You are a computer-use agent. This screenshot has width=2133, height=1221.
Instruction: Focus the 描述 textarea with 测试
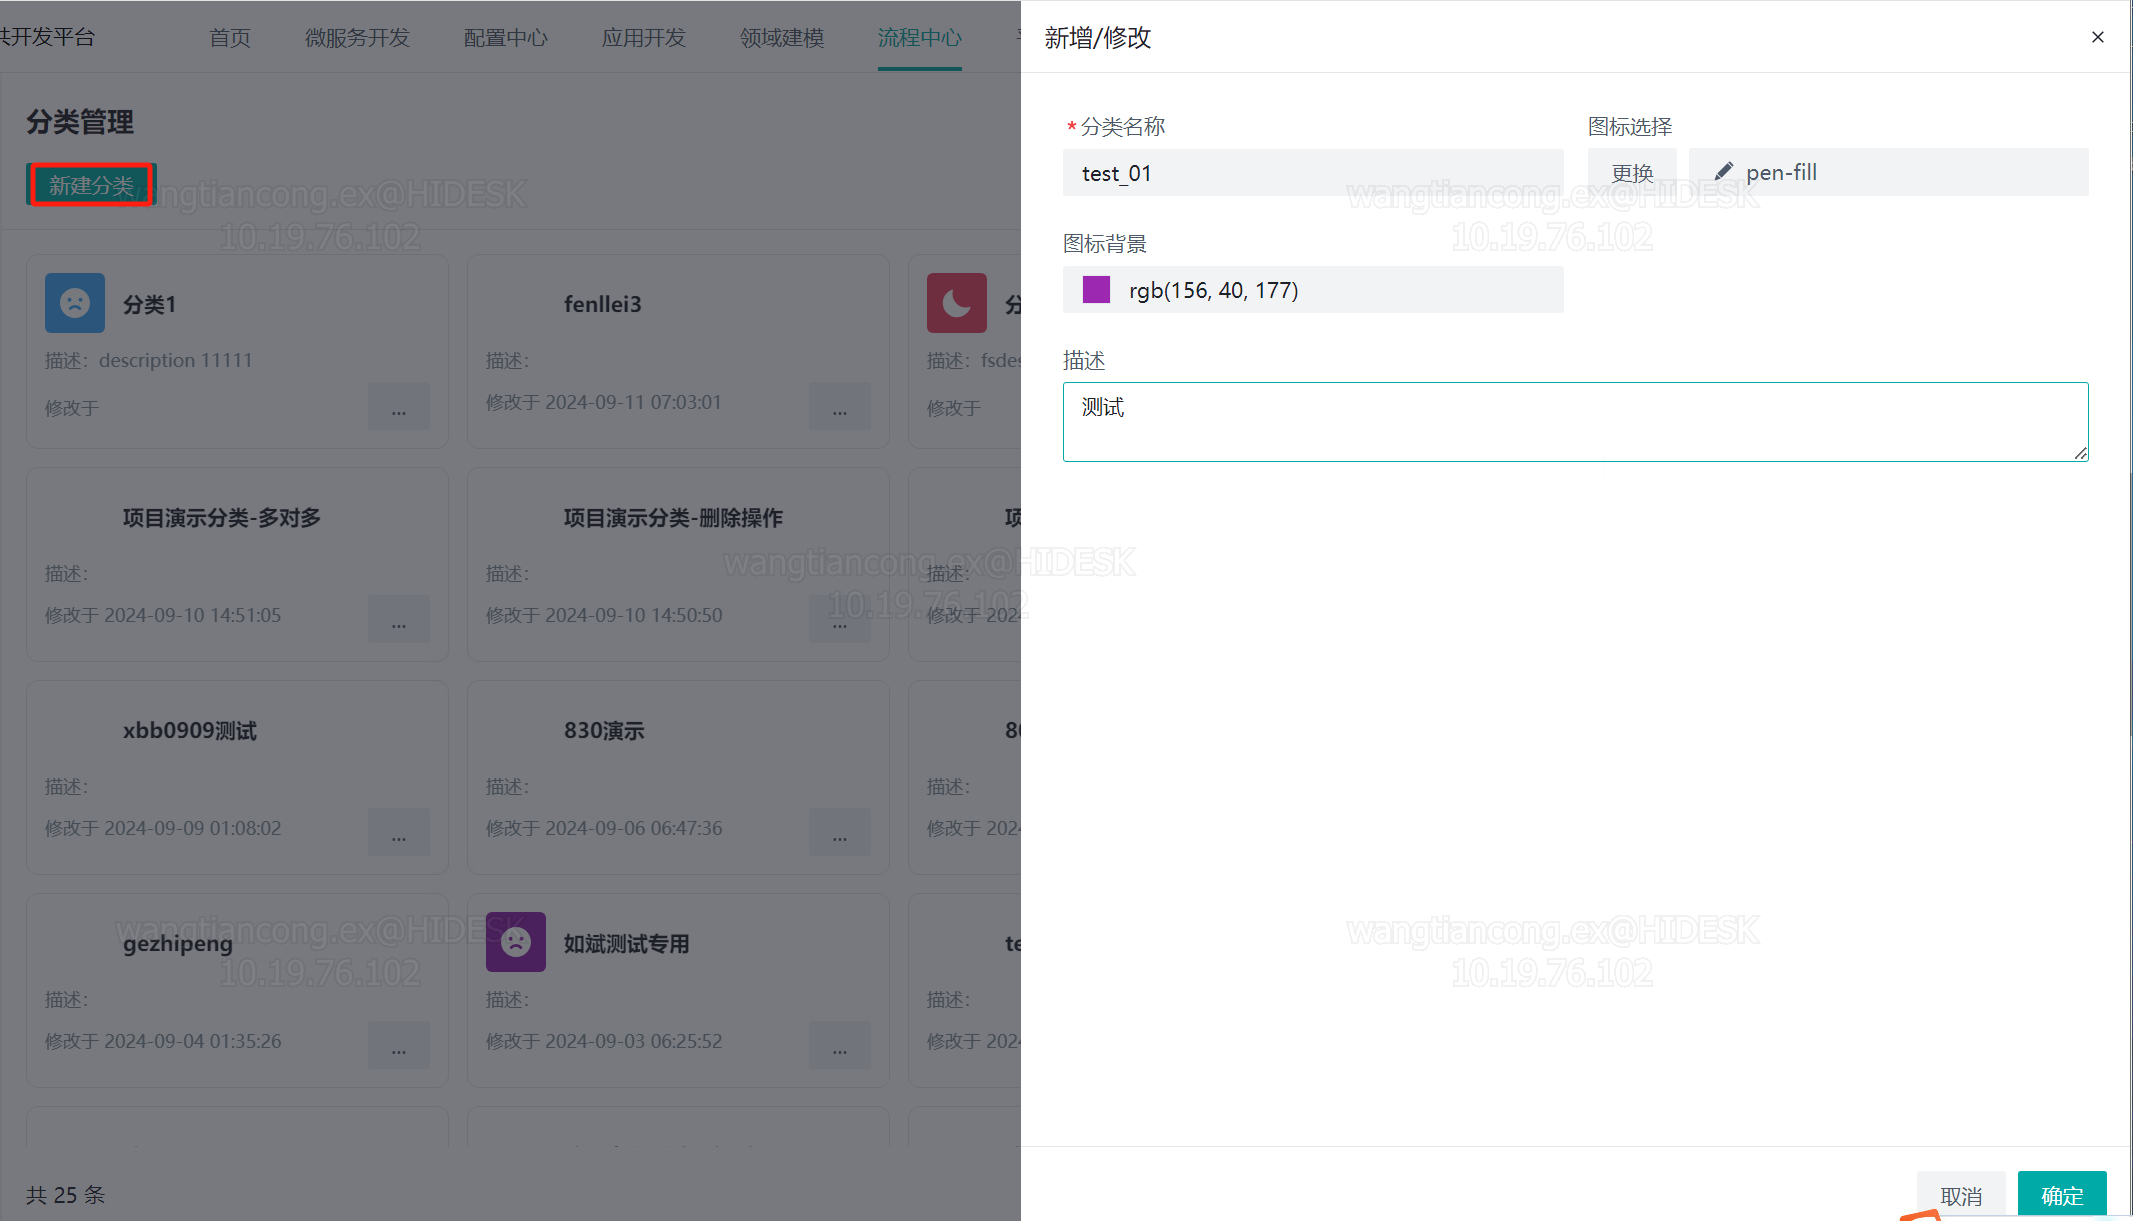coord(1575,421)
